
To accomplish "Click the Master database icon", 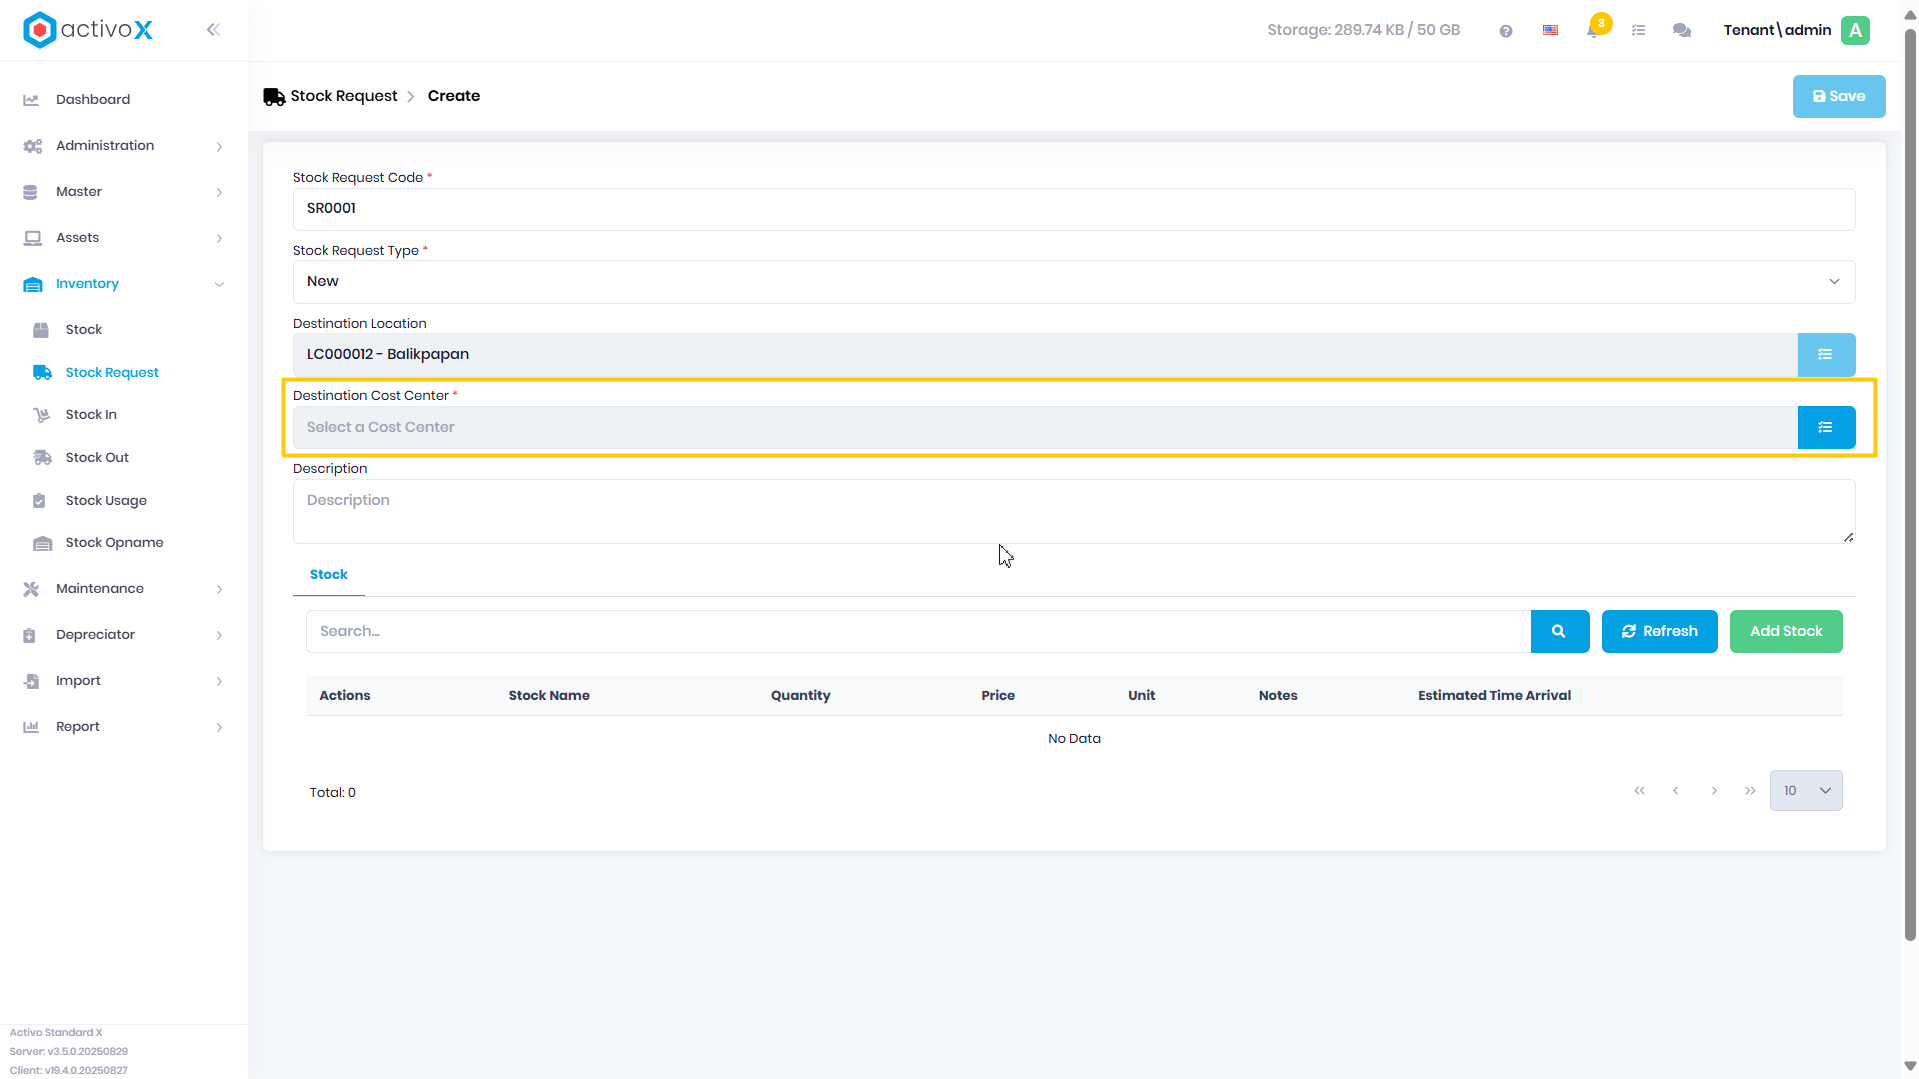I will (x=30, y=192).
